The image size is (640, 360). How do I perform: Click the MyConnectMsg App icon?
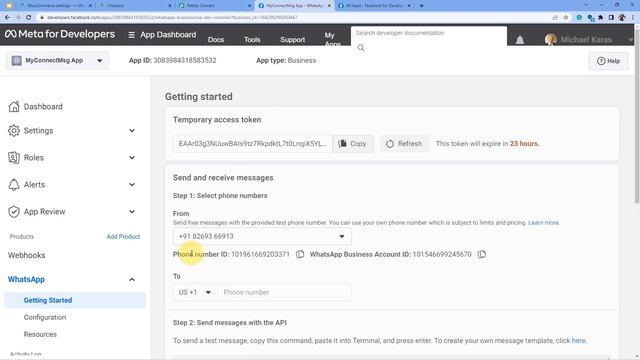coord(16,60)
